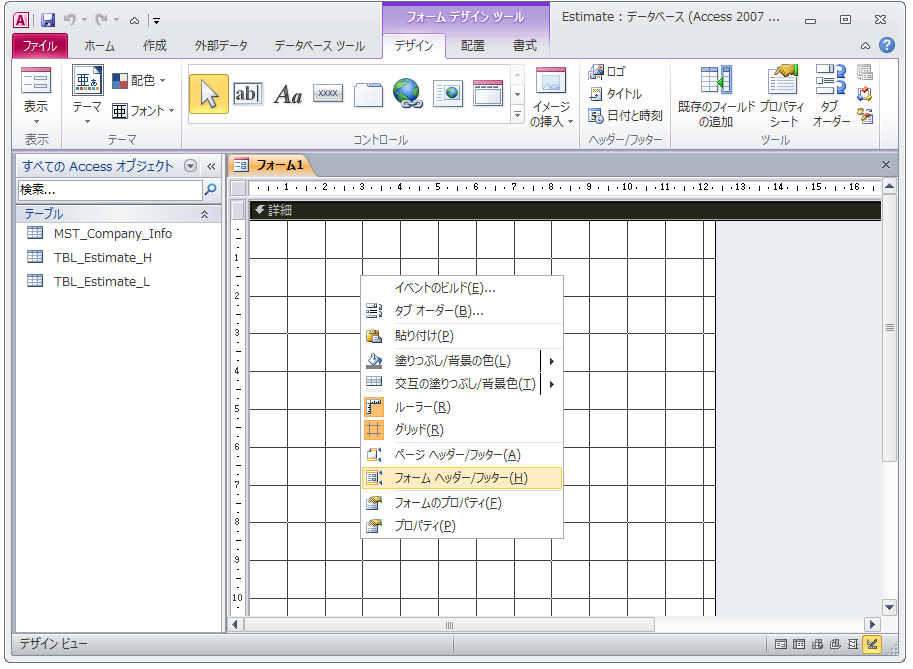Switch to form view via status bar icon
Image resolution: width=913 pixels, height=669 pixels.
coord(781,644)
